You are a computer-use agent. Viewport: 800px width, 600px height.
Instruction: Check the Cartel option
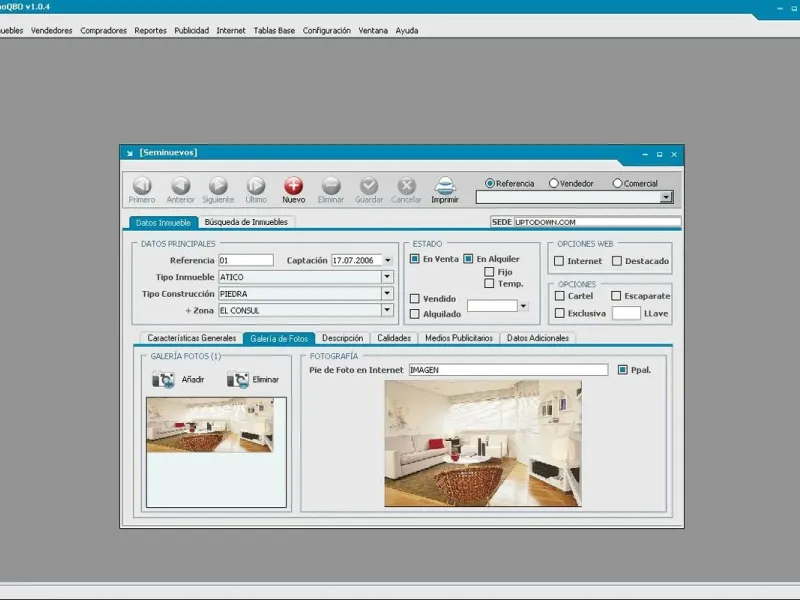pos(560,296)
